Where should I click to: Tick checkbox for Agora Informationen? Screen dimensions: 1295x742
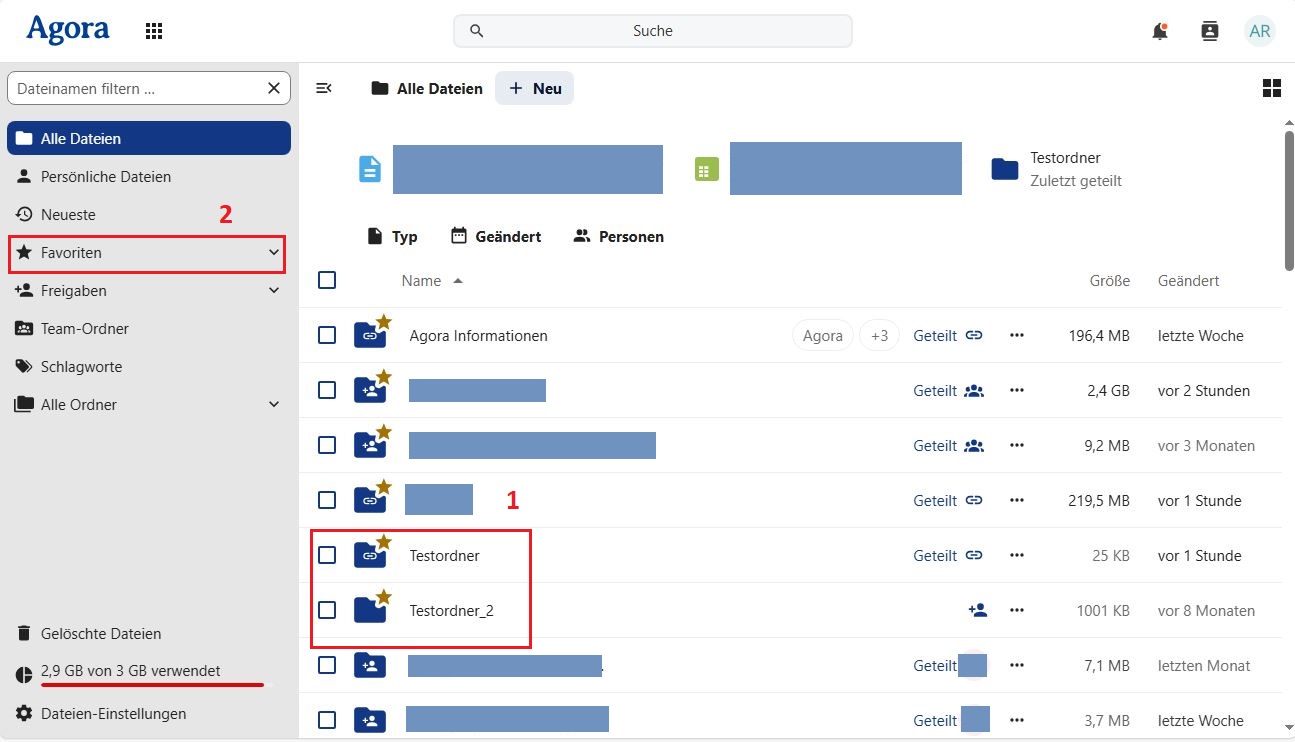tap(327, 335)
